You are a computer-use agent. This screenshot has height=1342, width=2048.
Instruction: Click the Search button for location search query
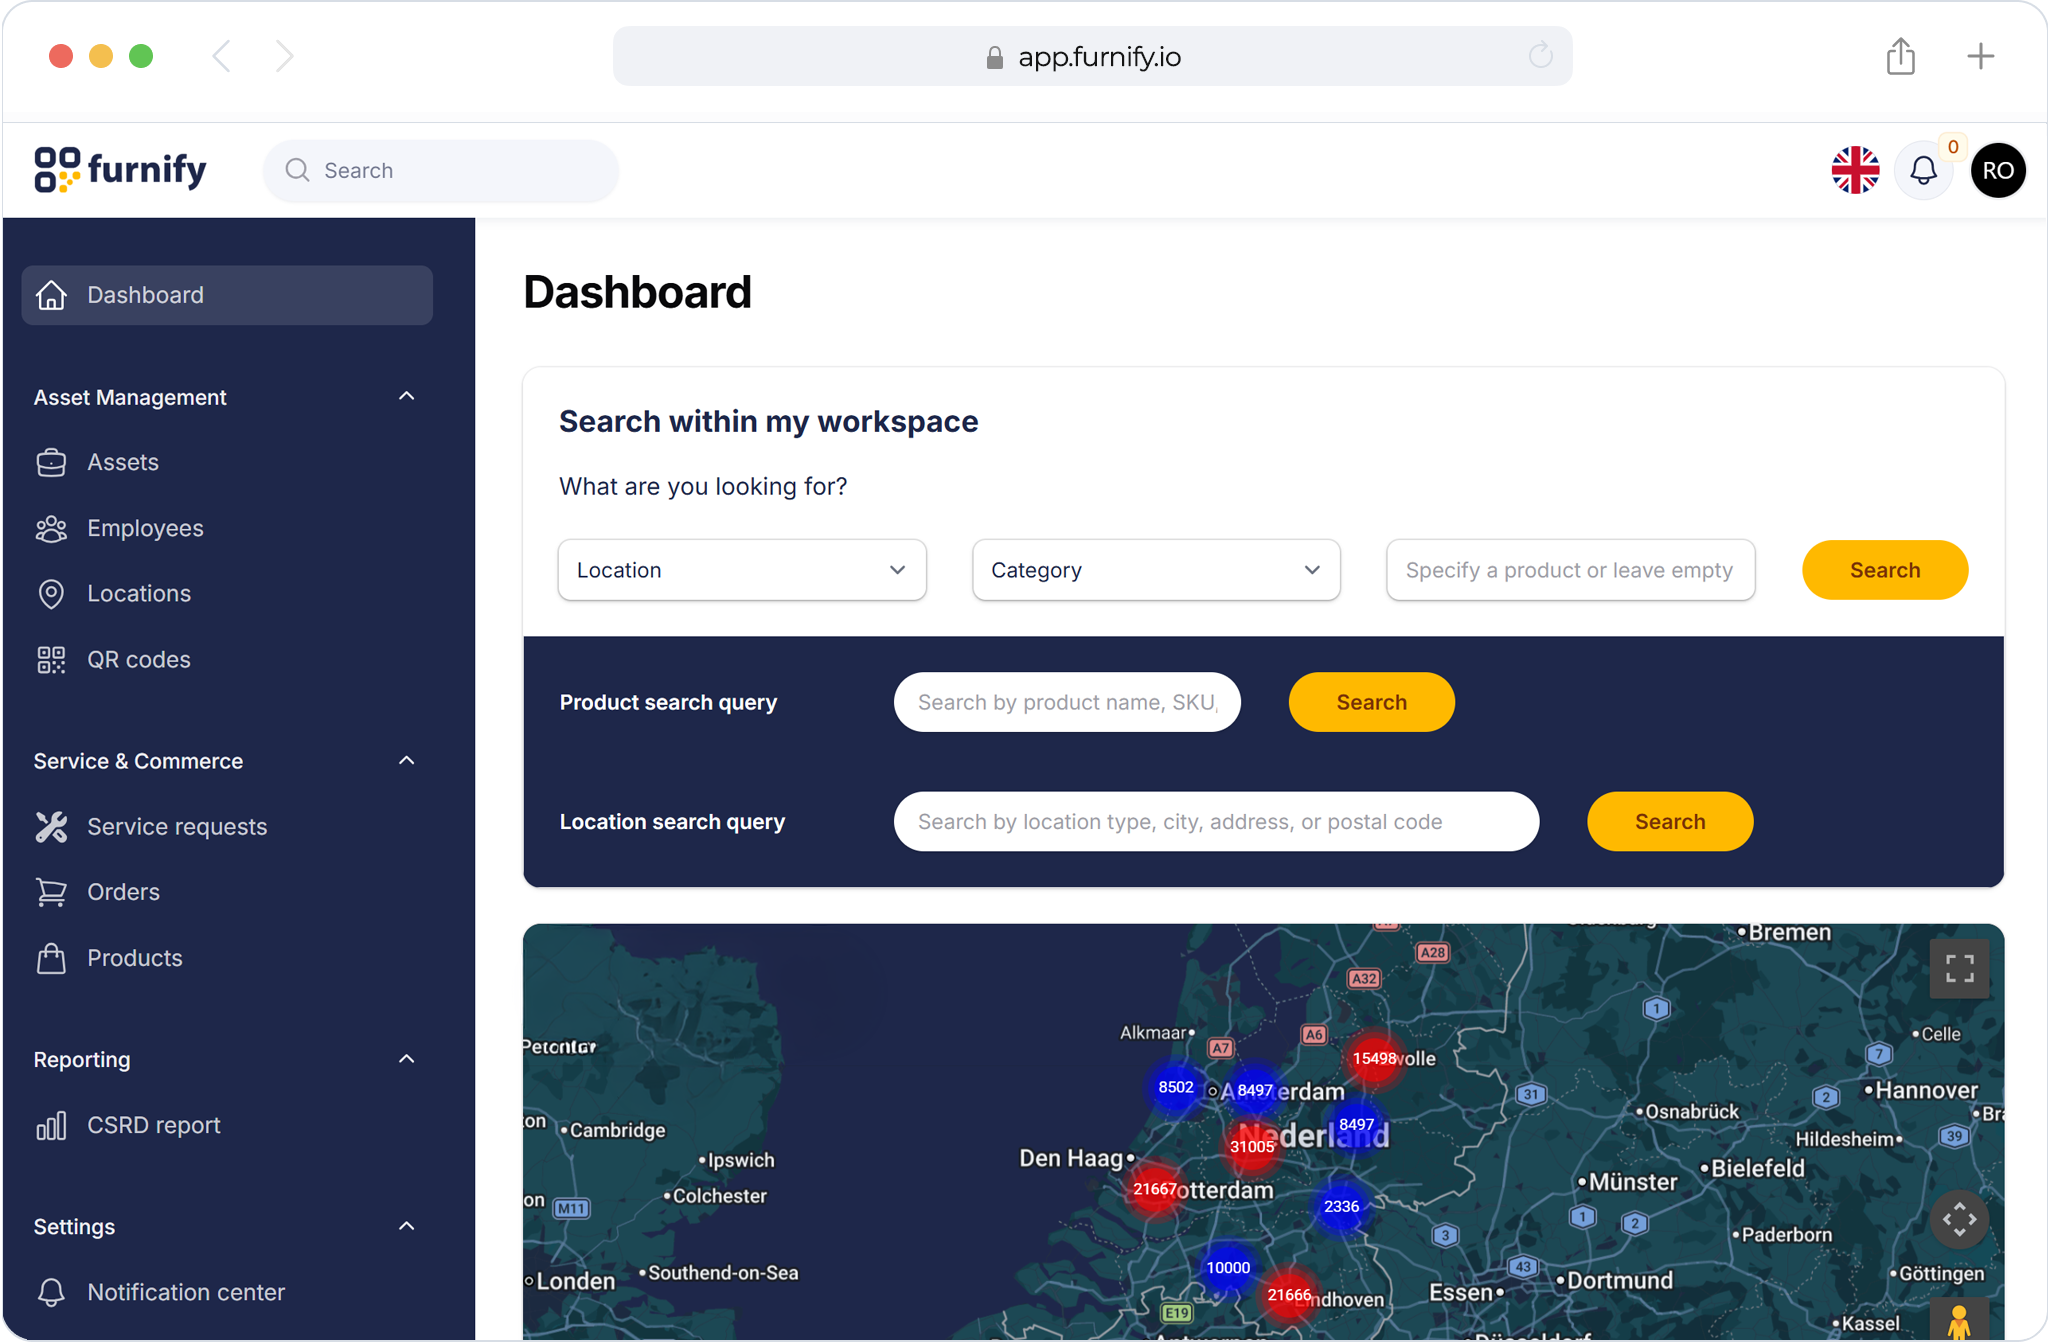1669,821
